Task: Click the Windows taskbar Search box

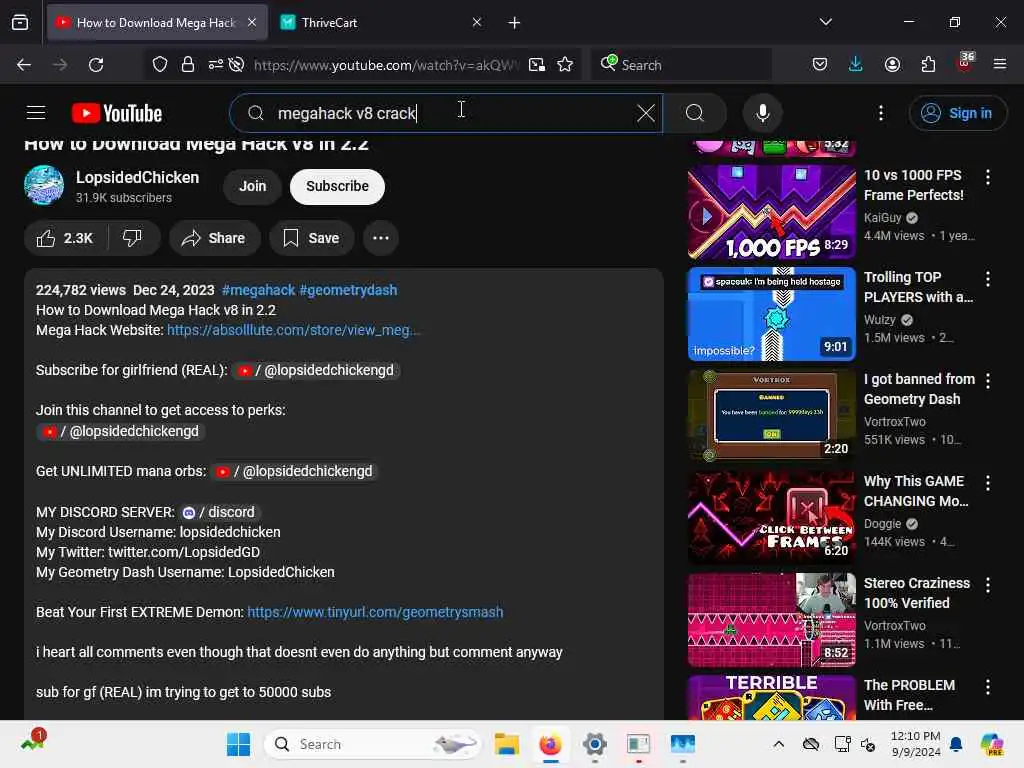Action: (x=372, y=744)
